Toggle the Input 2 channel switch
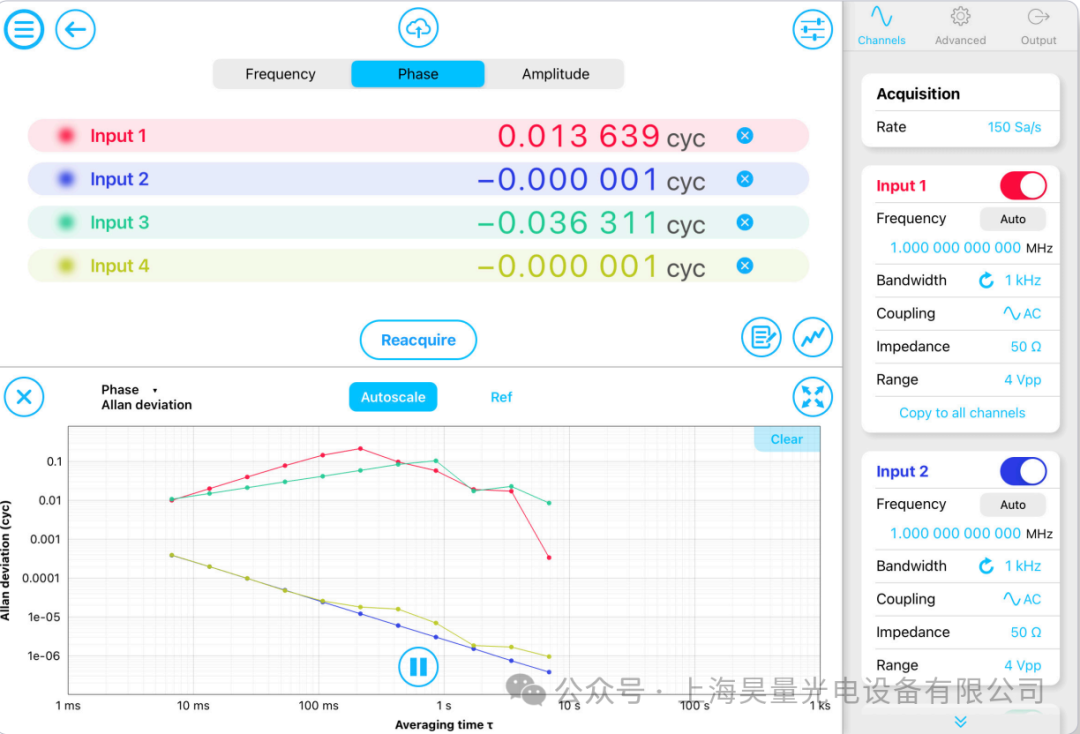This screenshot has width=1080, height=734. point(1022,471)
